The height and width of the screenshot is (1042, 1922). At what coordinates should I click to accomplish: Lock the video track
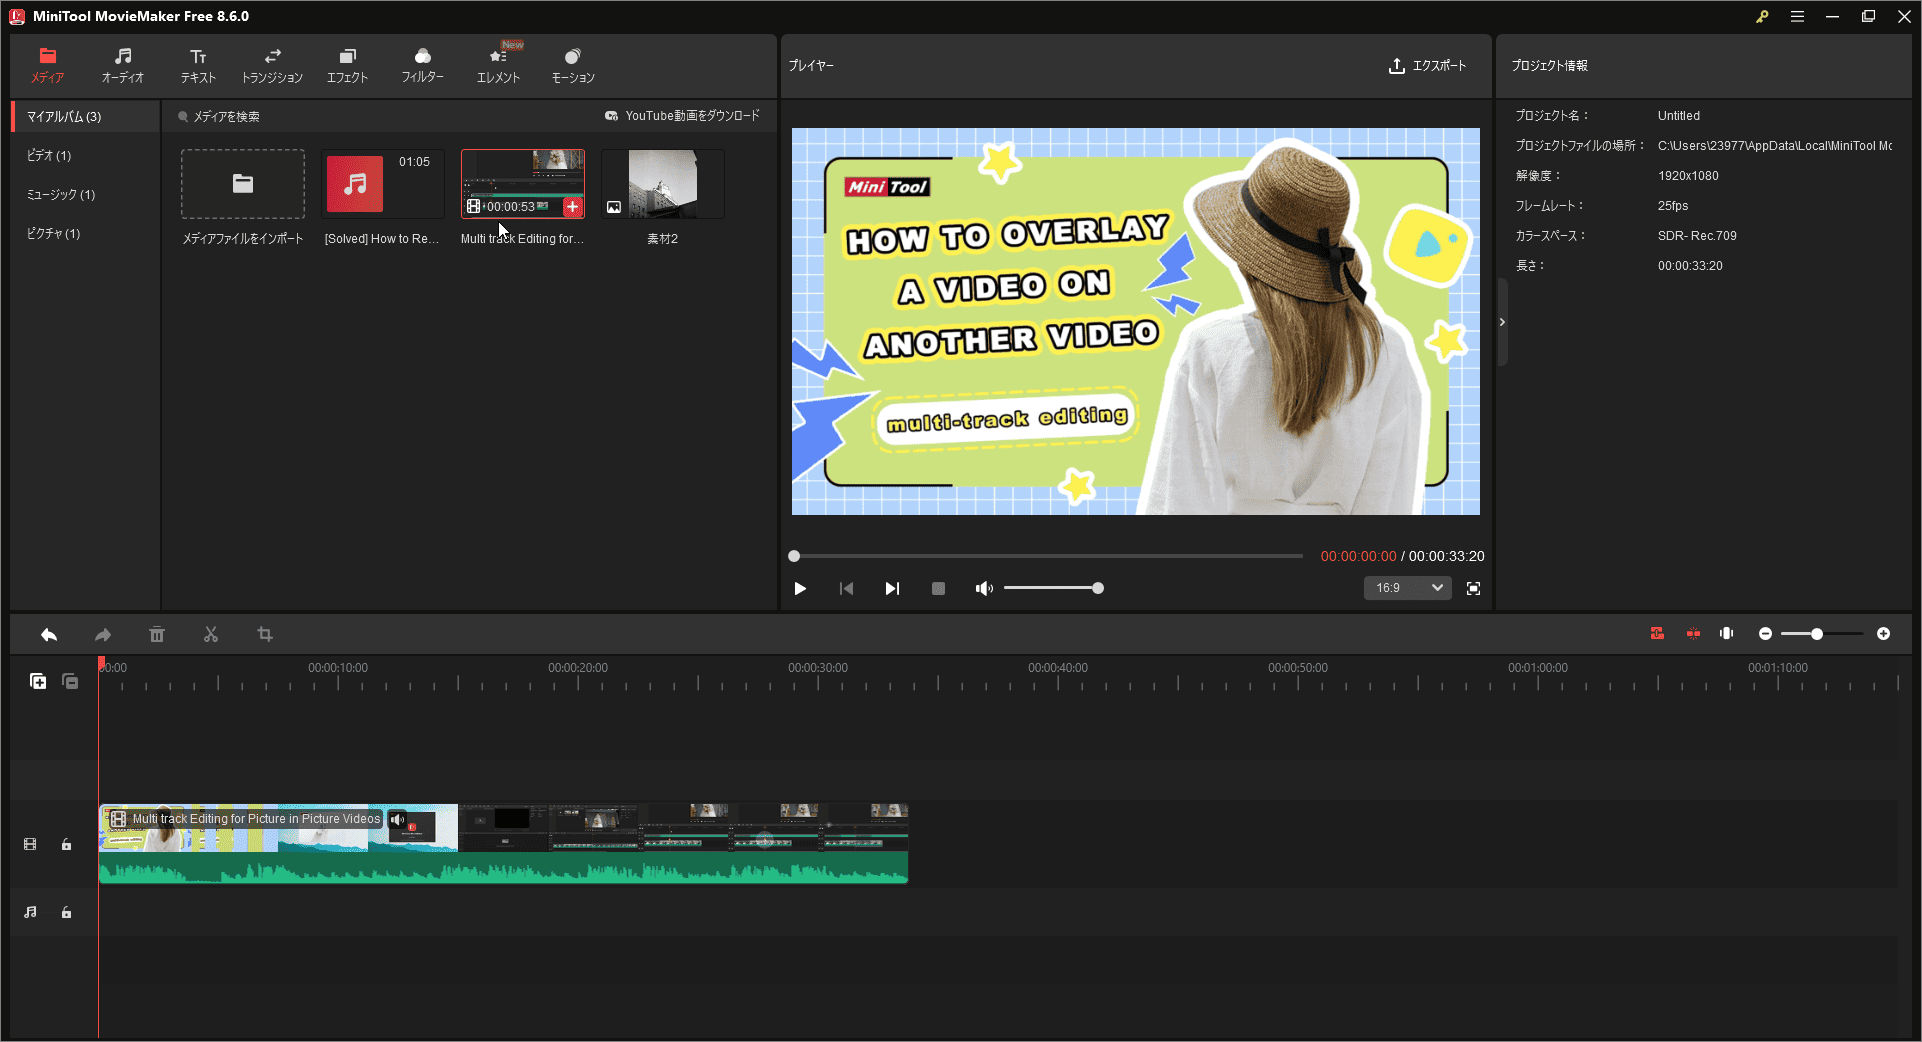point(66,845)
